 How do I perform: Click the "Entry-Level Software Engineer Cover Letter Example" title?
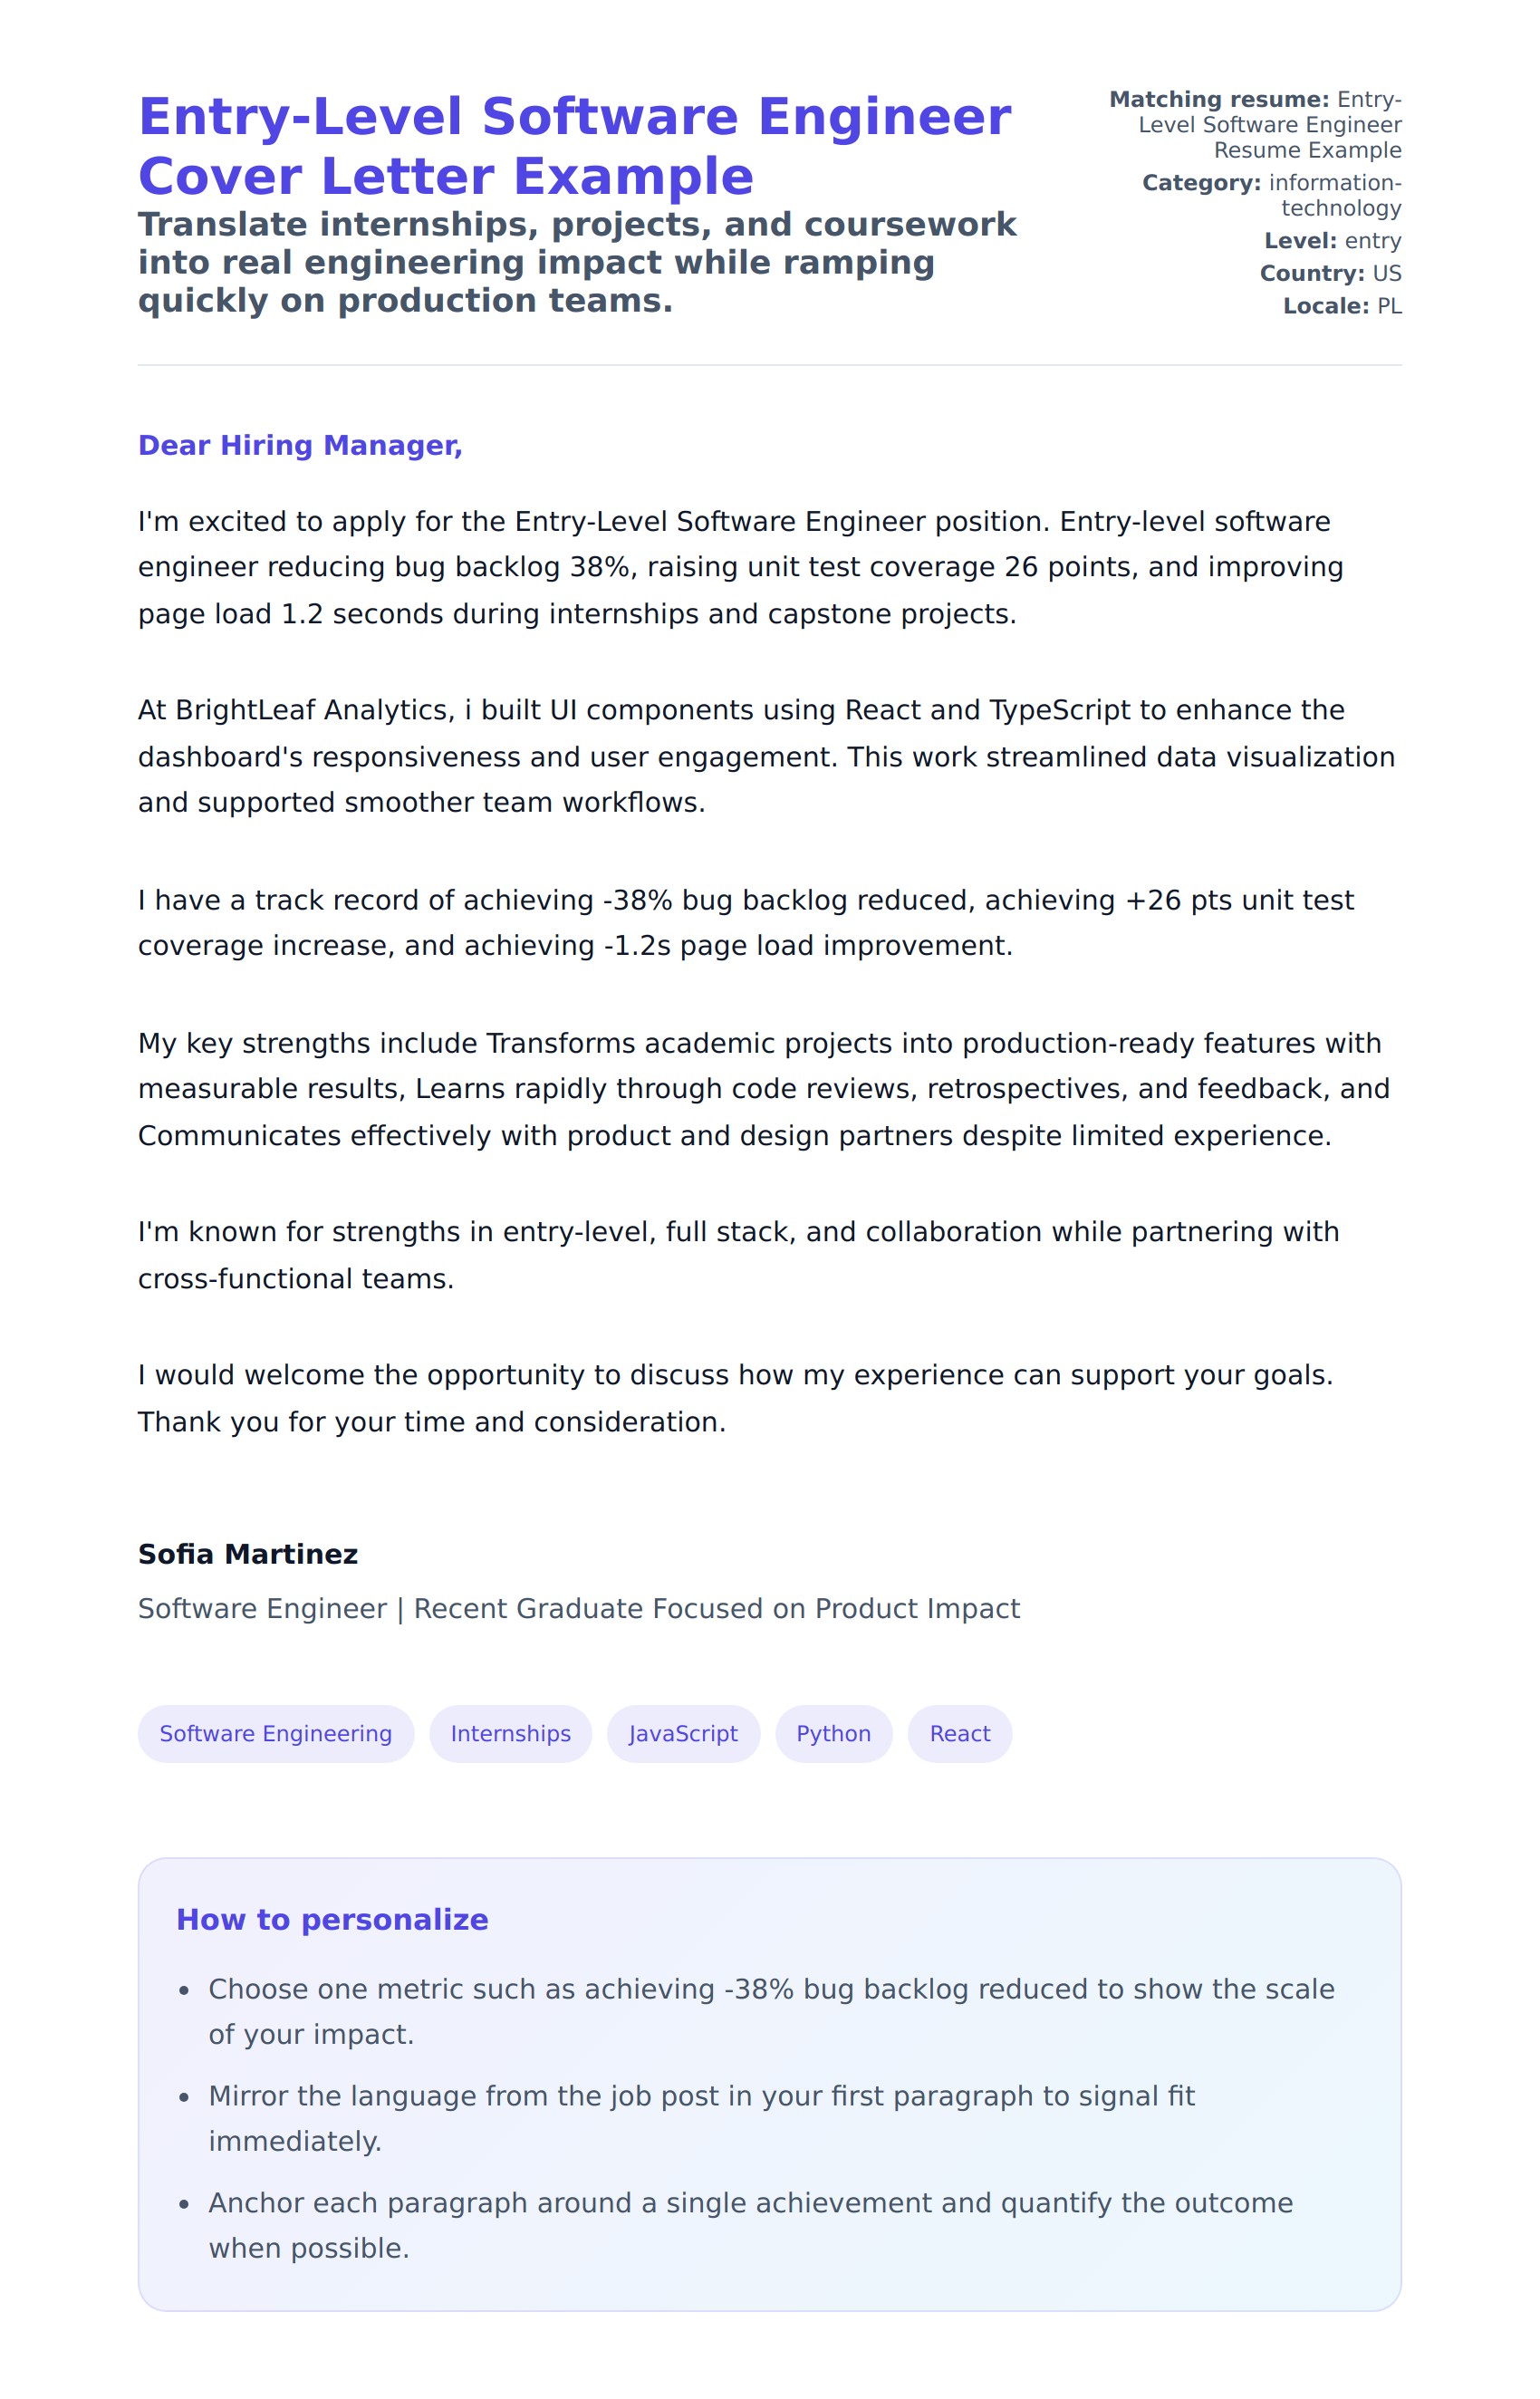pyautogui.click(x=574, y=146)
